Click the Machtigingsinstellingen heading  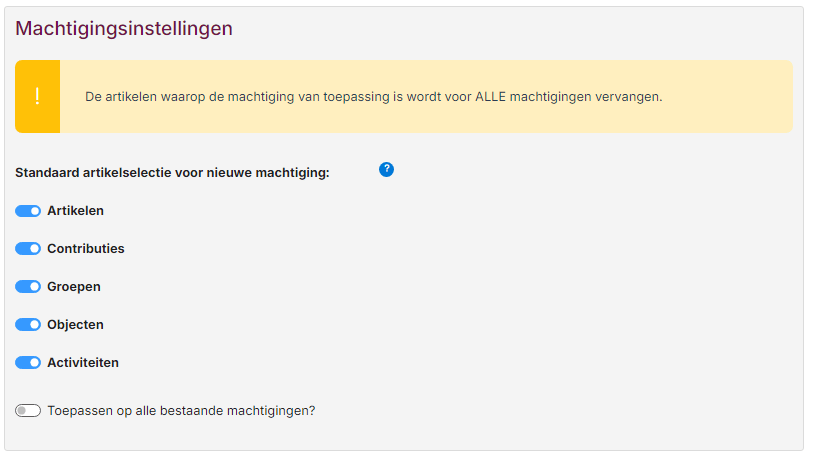[x=124, y=29]
